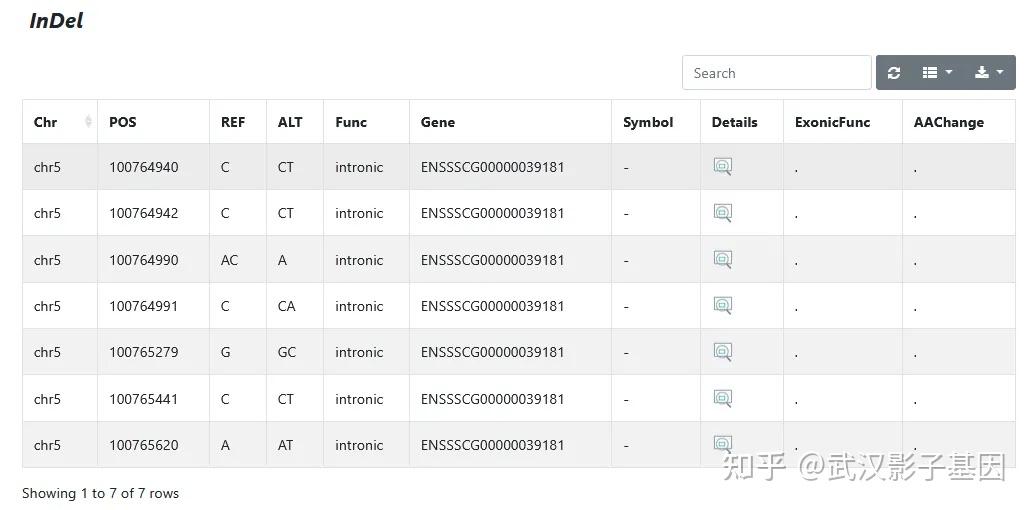This screenshot has width=1033, height=510.
Task: Open details for position 100764940
Action: click(723, 167)
